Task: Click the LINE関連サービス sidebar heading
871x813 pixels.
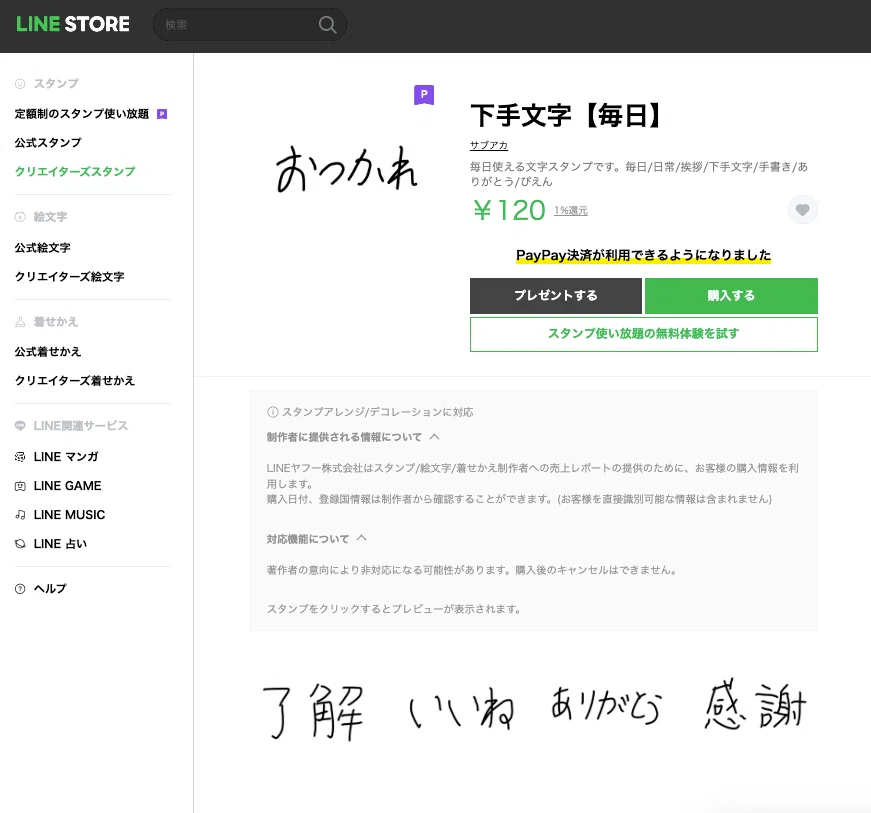Action: pos(81,426)
